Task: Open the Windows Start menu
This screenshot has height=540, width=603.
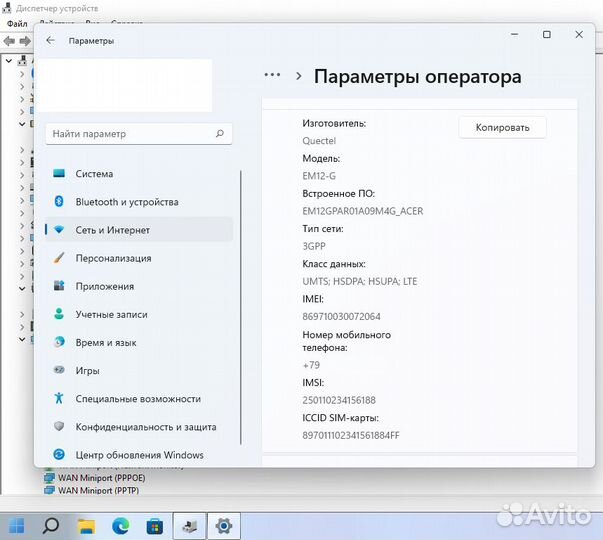Action: (x=16, y=525)
